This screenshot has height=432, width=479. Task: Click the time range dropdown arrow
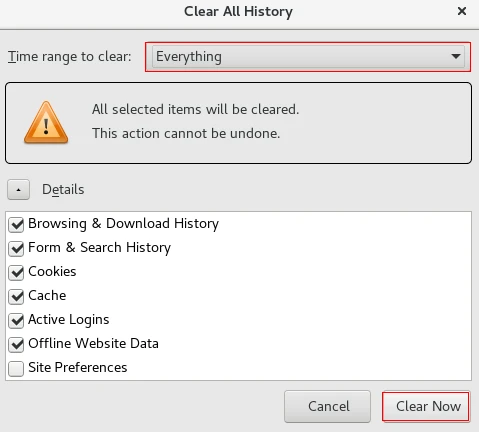(x=455, y=56)
